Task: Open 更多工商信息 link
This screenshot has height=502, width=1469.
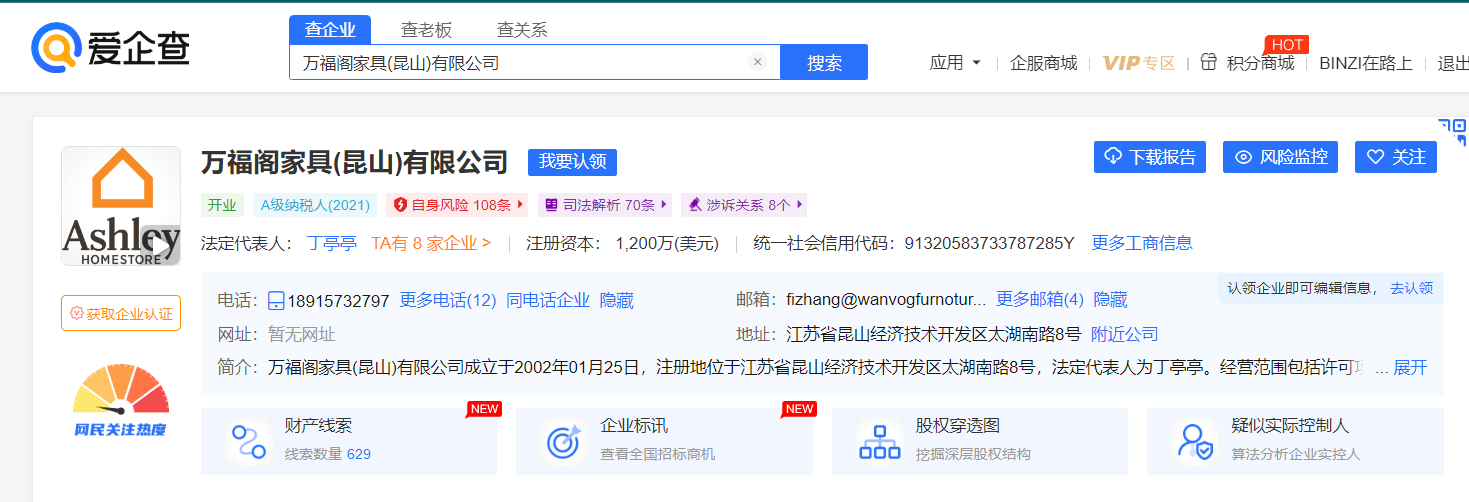Action: (x=1142, y=243)
